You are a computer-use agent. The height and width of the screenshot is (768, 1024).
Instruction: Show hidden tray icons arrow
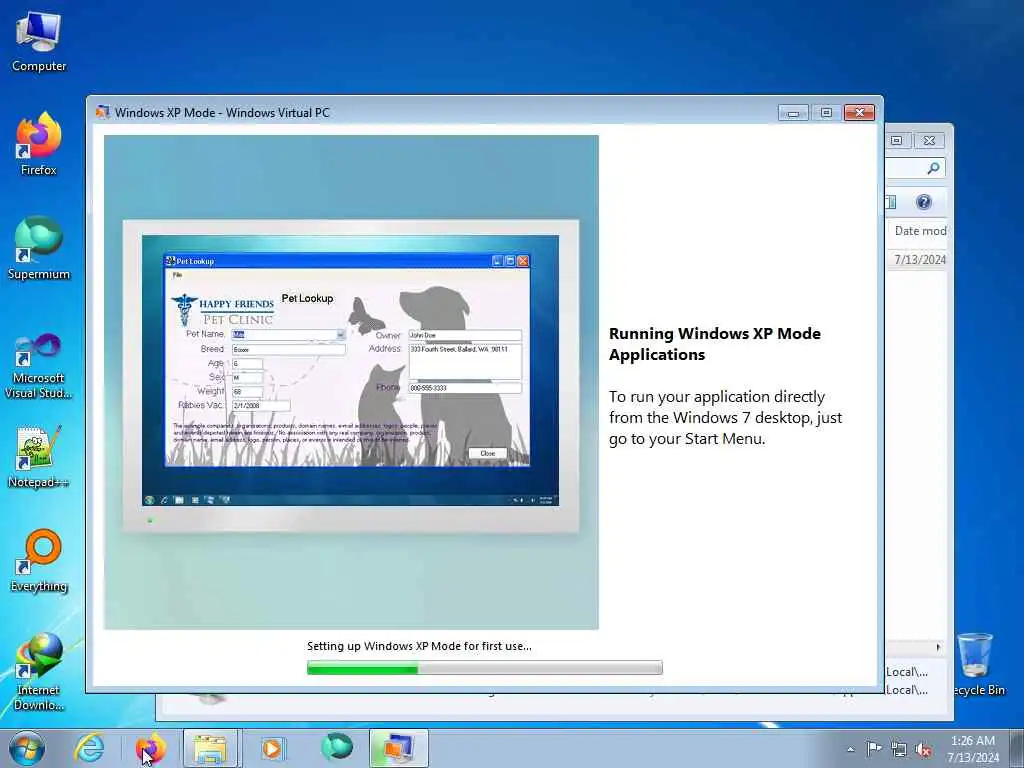(850, 749)
